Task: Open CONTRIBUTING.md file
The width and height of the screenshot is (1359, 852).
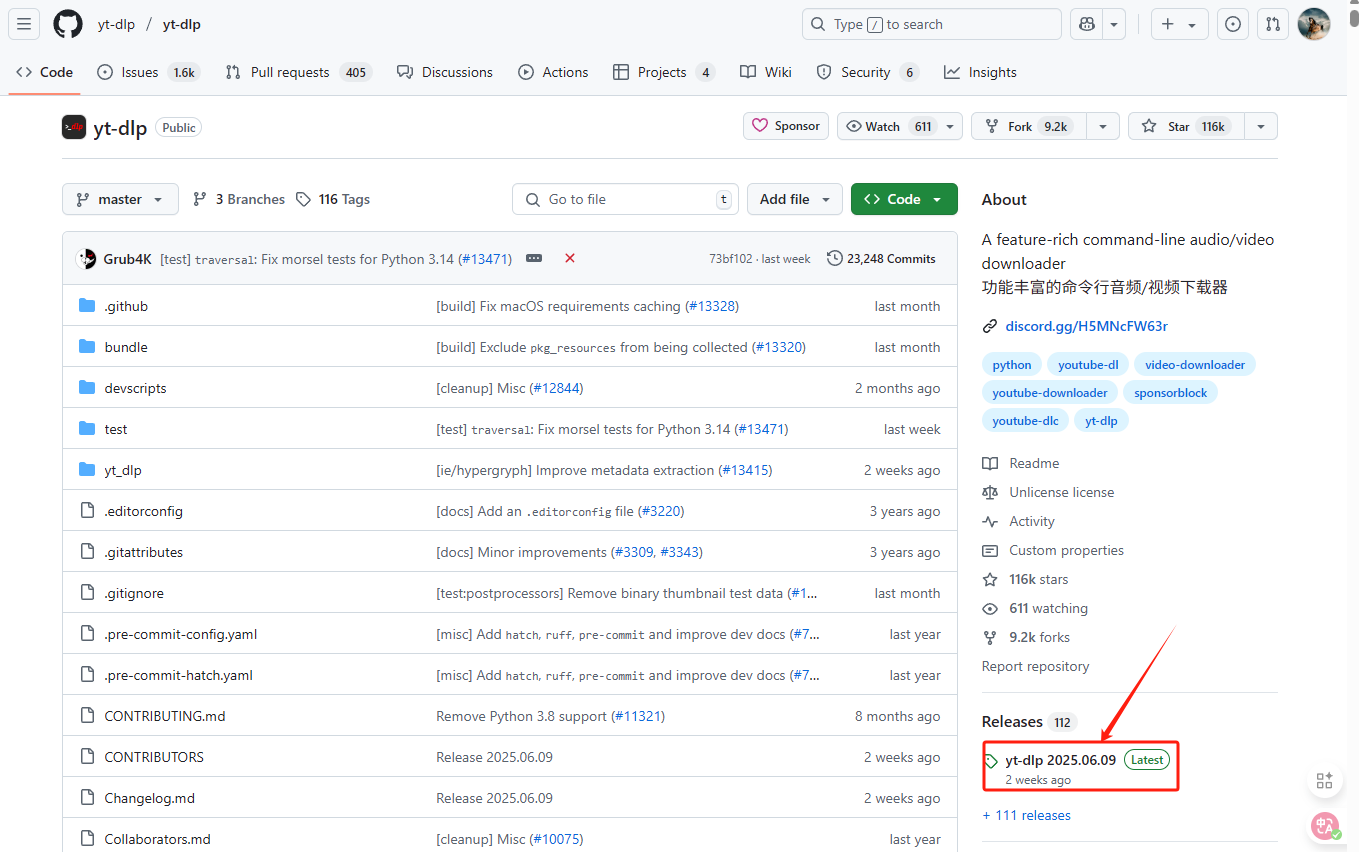Action: (x=165, y=716)
